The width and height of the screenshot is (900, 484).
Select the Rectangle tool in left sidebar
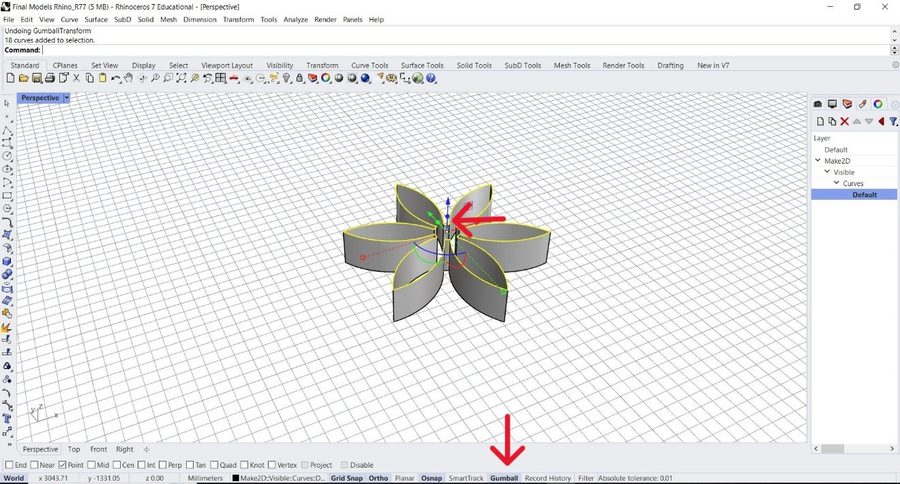(x=7, y=196)
